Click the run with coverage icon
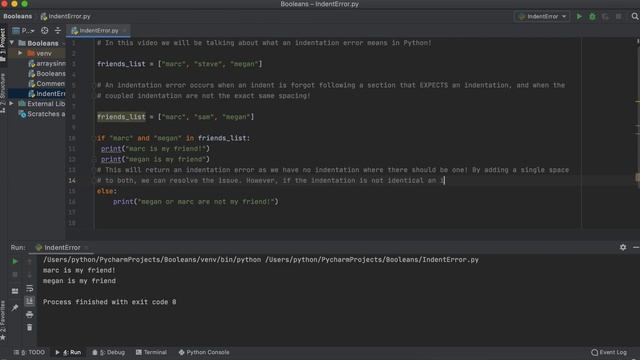The image size is (640, 360). pyautogui.click(x=605, y=16)
